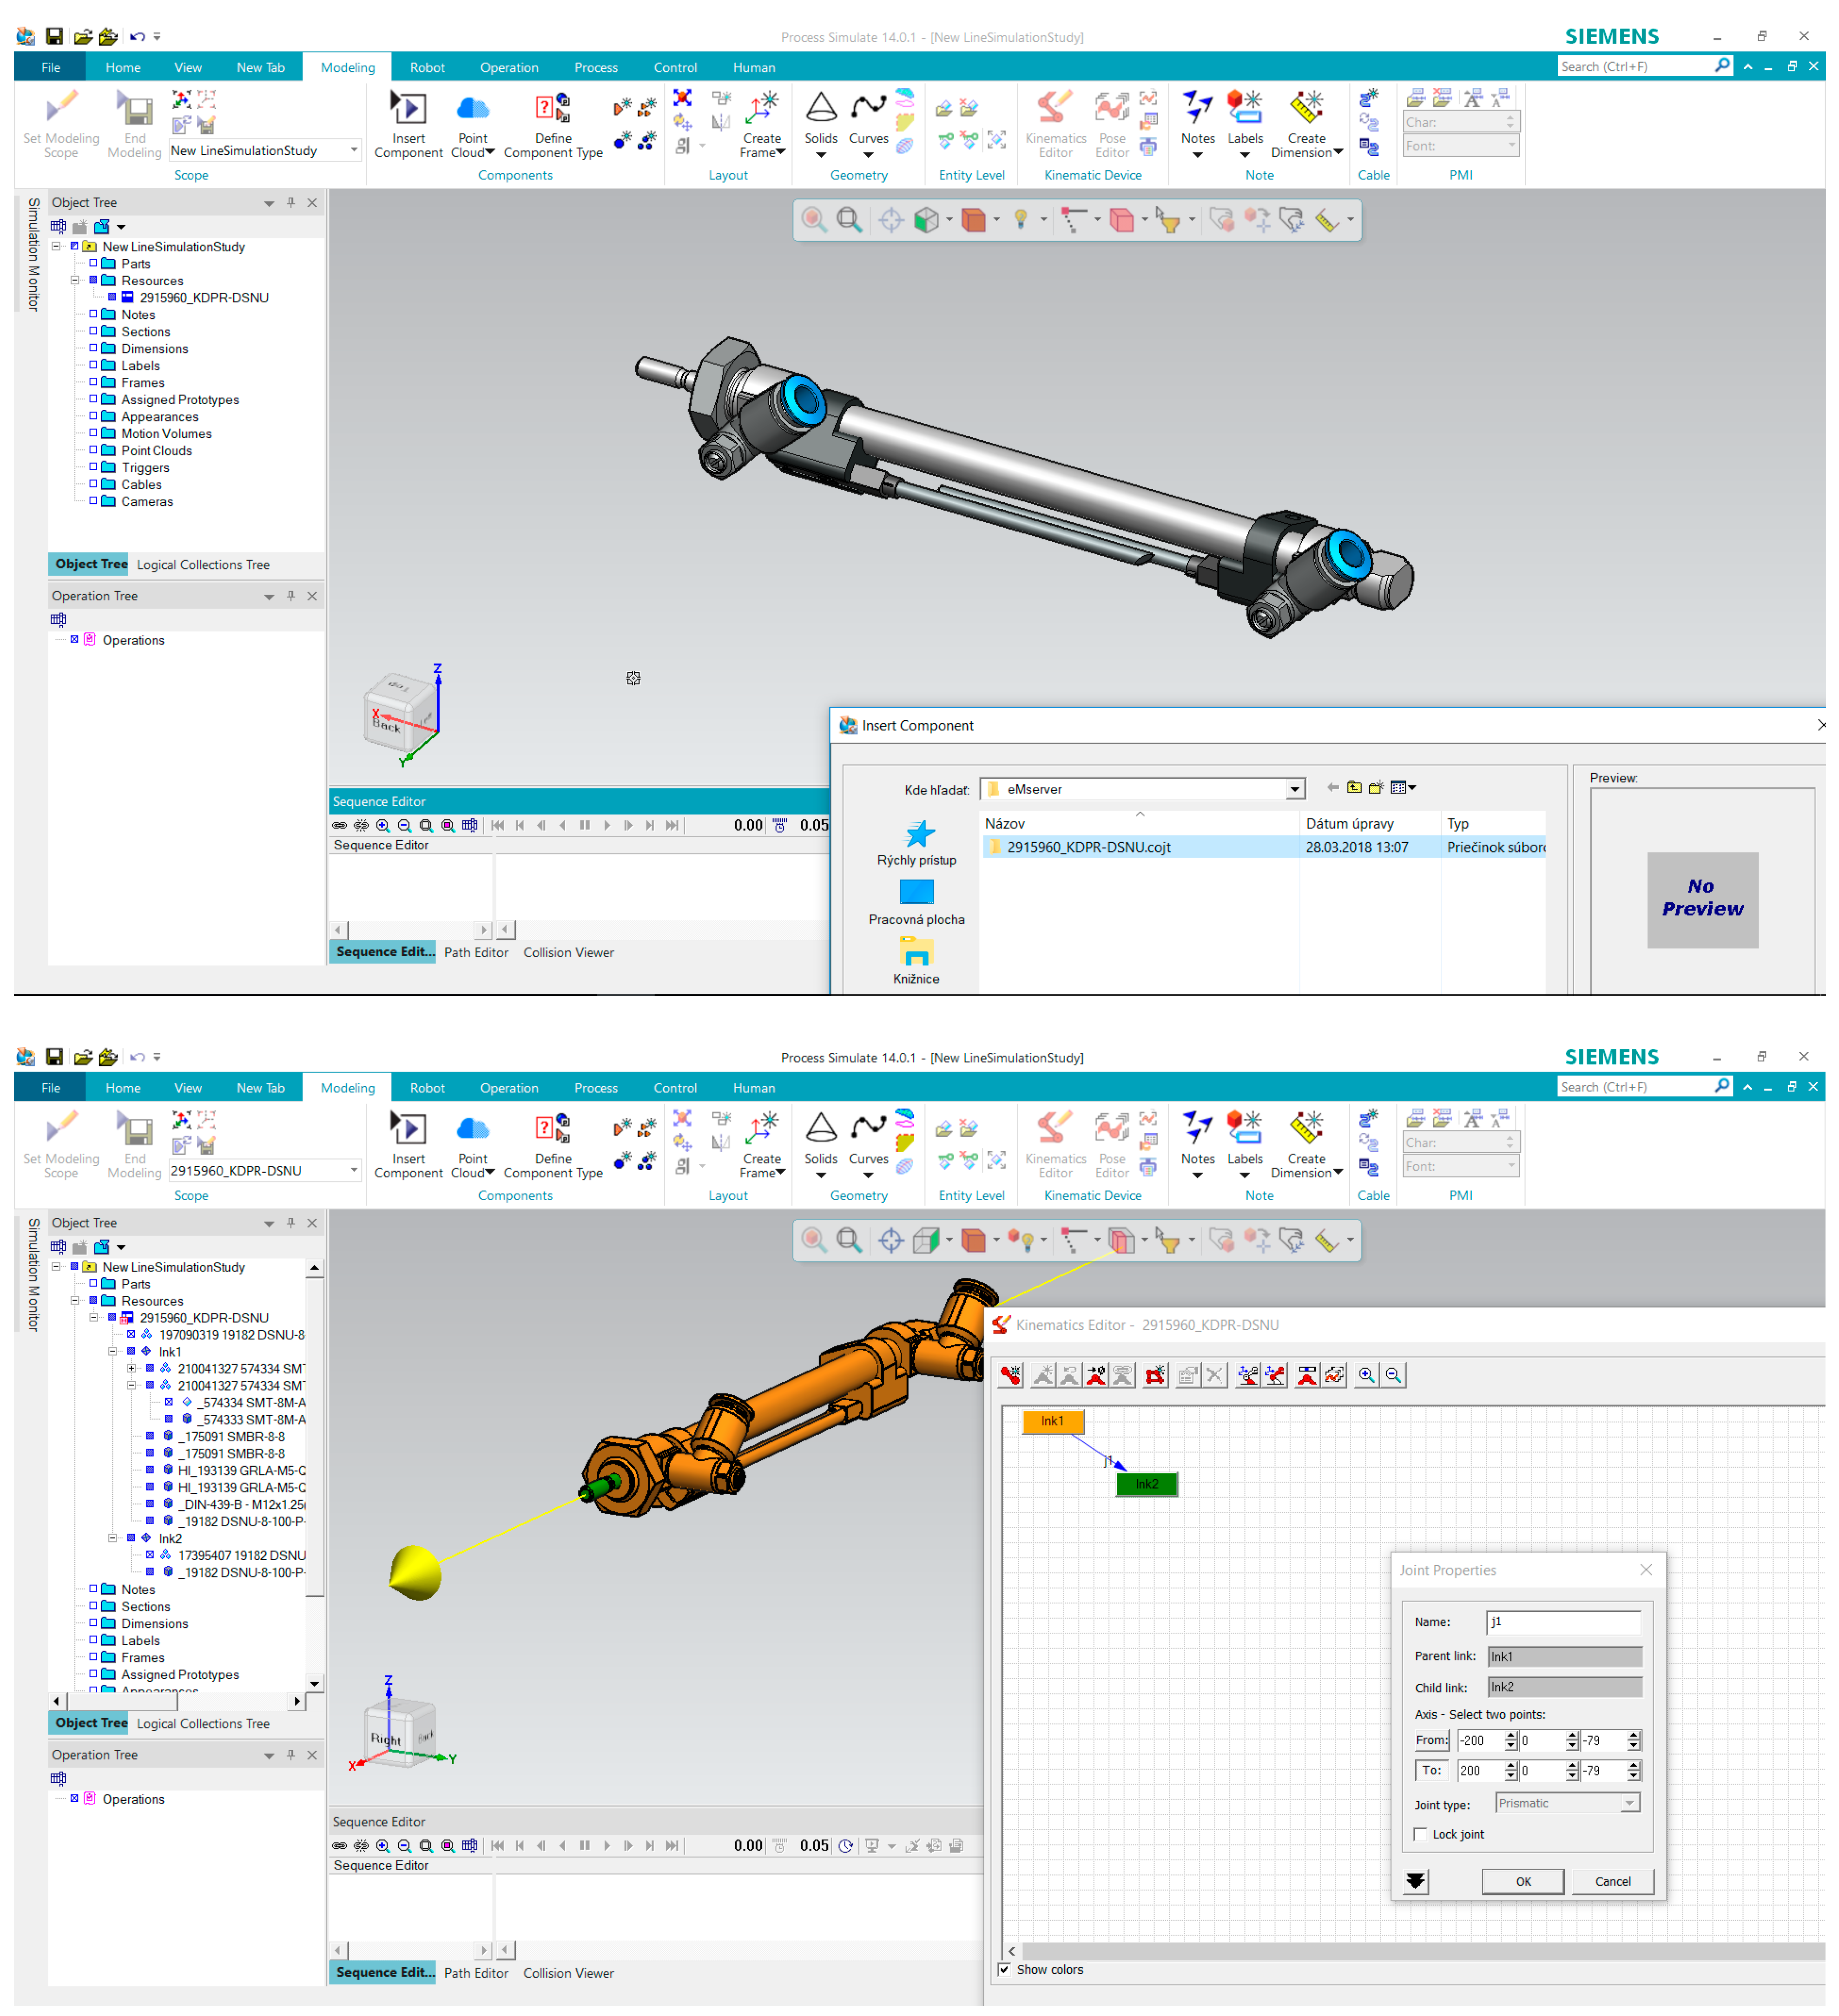1839x2016 pixels.
Task: Click Zoom In magnifier in Kinematics Editor
Action: (x=1366, y=1375)
